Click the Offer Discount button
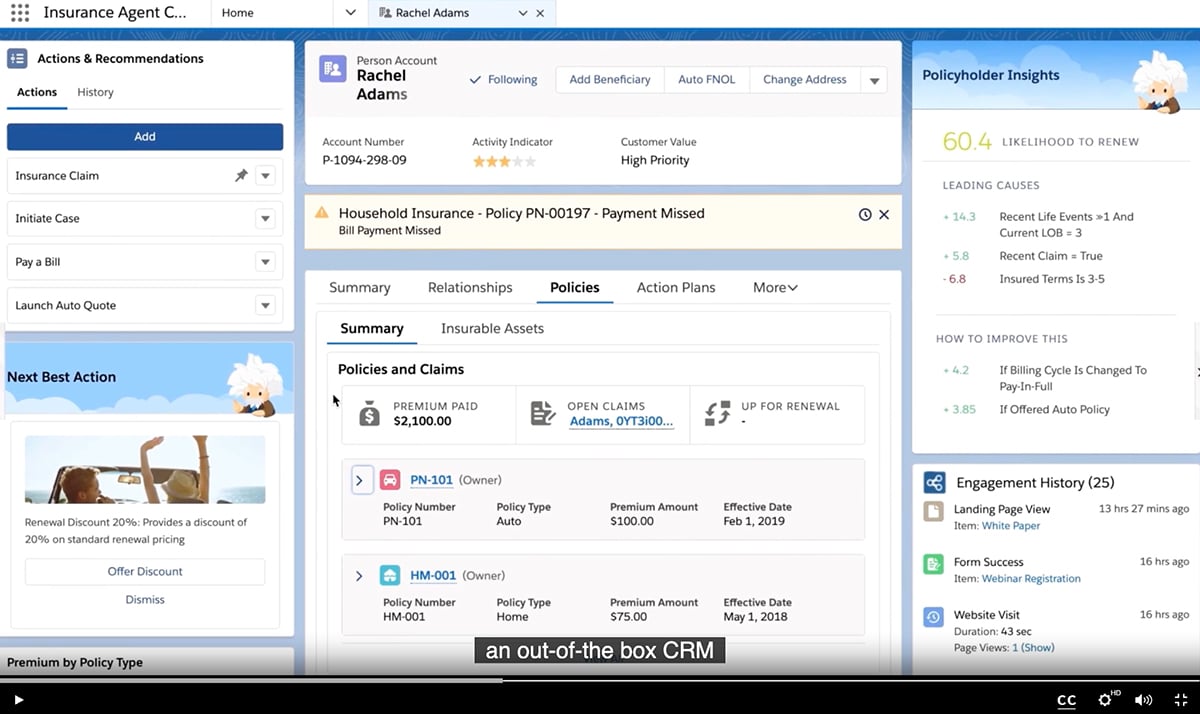1200x714 pixels. tap(144, 571)
